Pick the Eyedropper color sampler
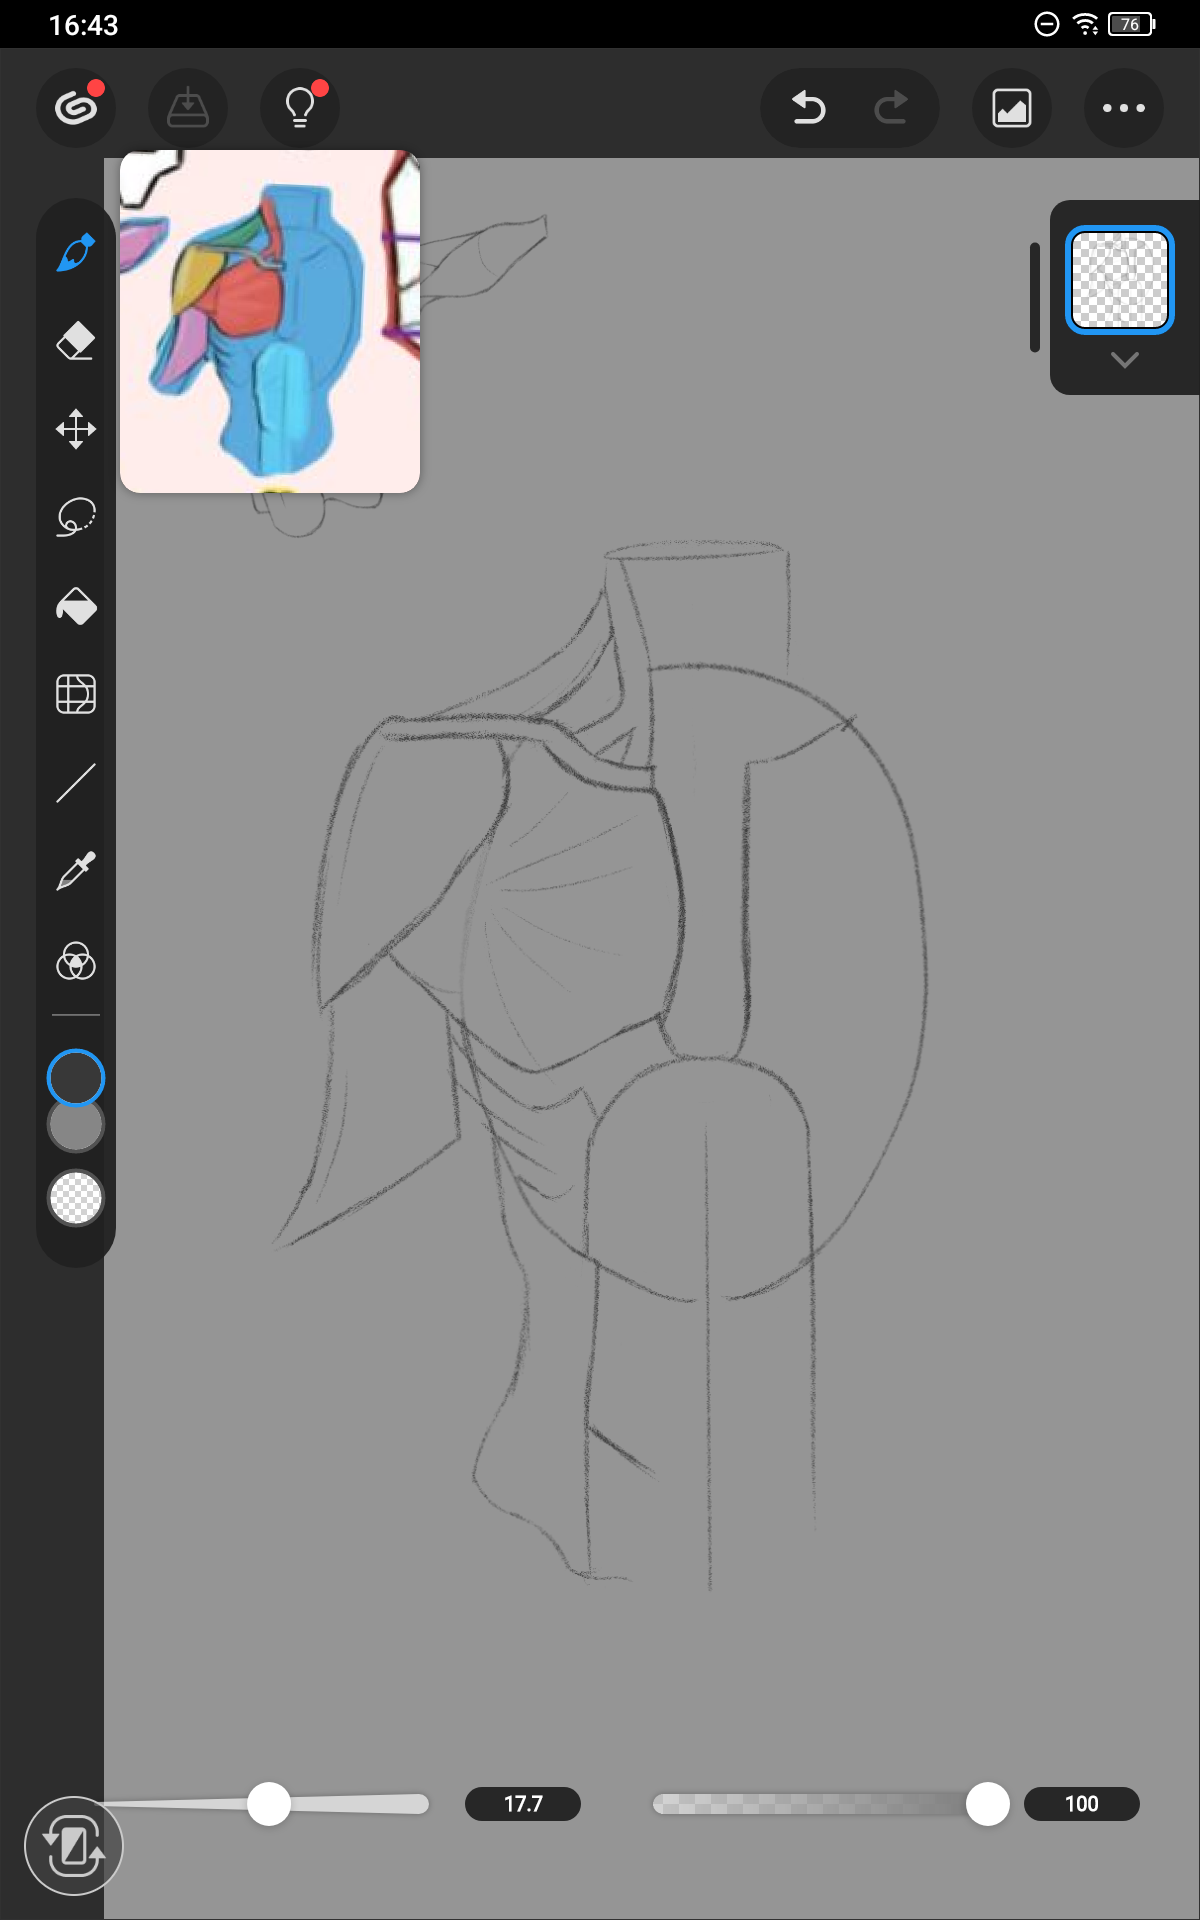Viewport: 1200px width, 1920px height. (76, 871)
